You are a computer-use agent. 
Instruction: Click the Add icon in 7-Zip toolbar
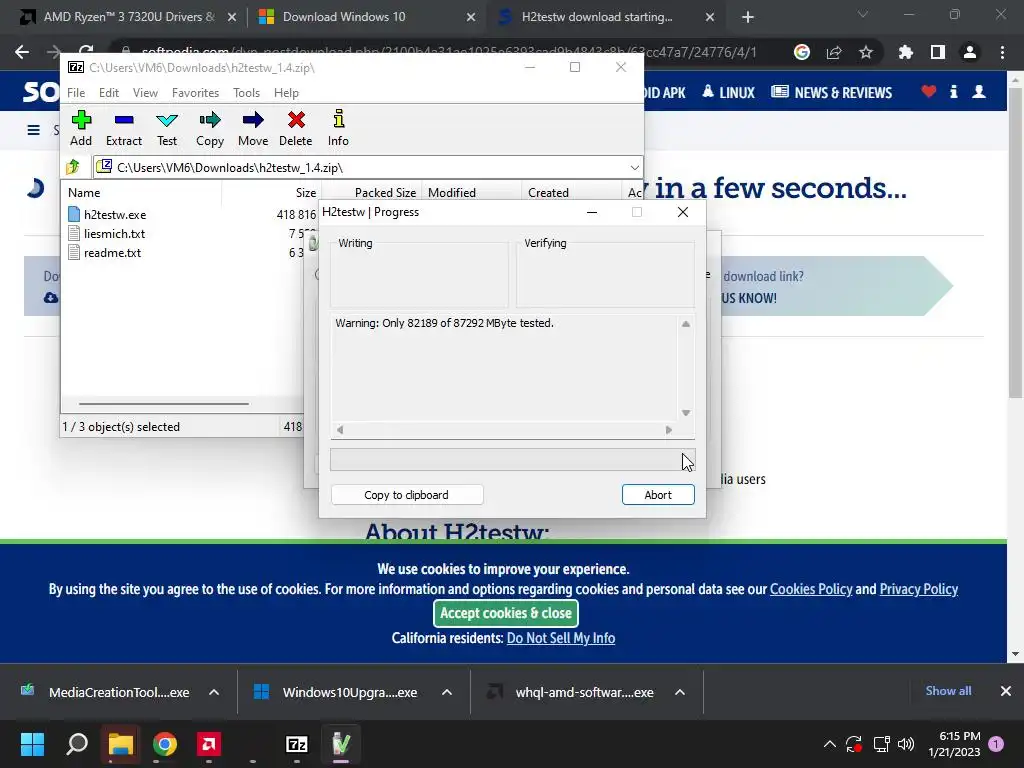81,120
